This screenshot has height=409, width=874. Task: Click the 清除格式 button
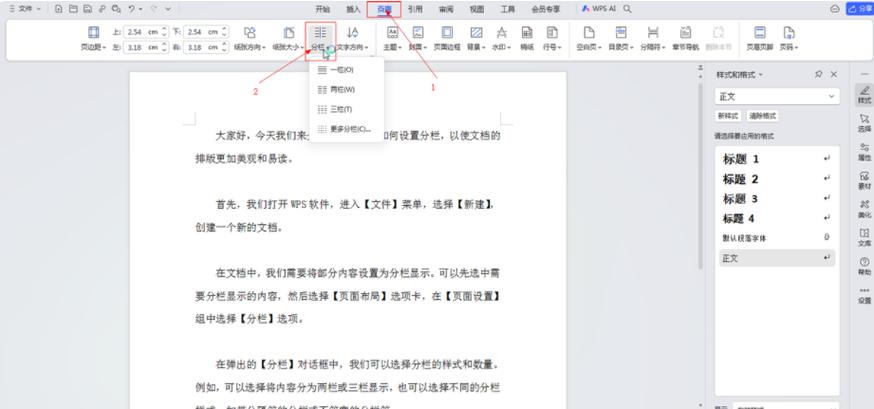762,116
